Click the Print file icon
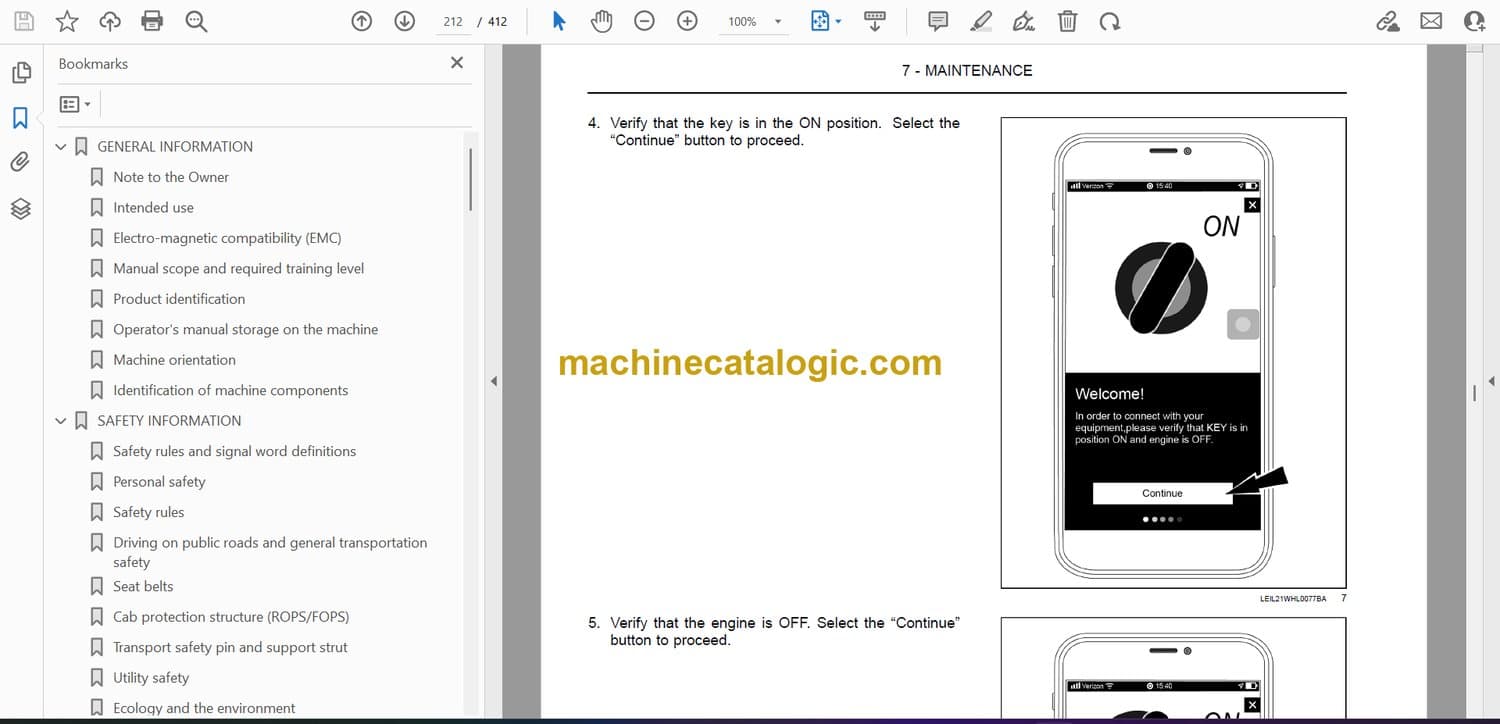The width and height of the screenshot is (1500, 724). click(x=152, y=21)
